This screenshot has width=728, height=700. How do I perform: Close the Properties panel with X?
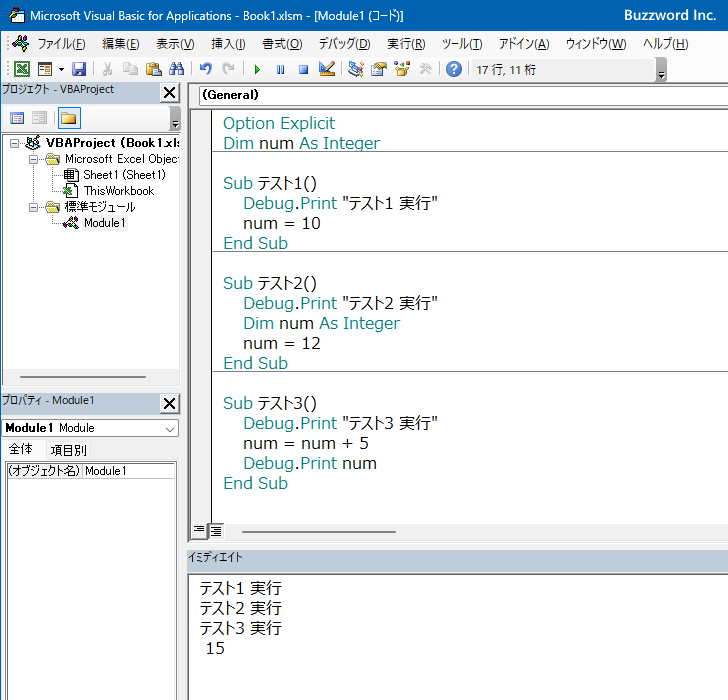[170, 403]
